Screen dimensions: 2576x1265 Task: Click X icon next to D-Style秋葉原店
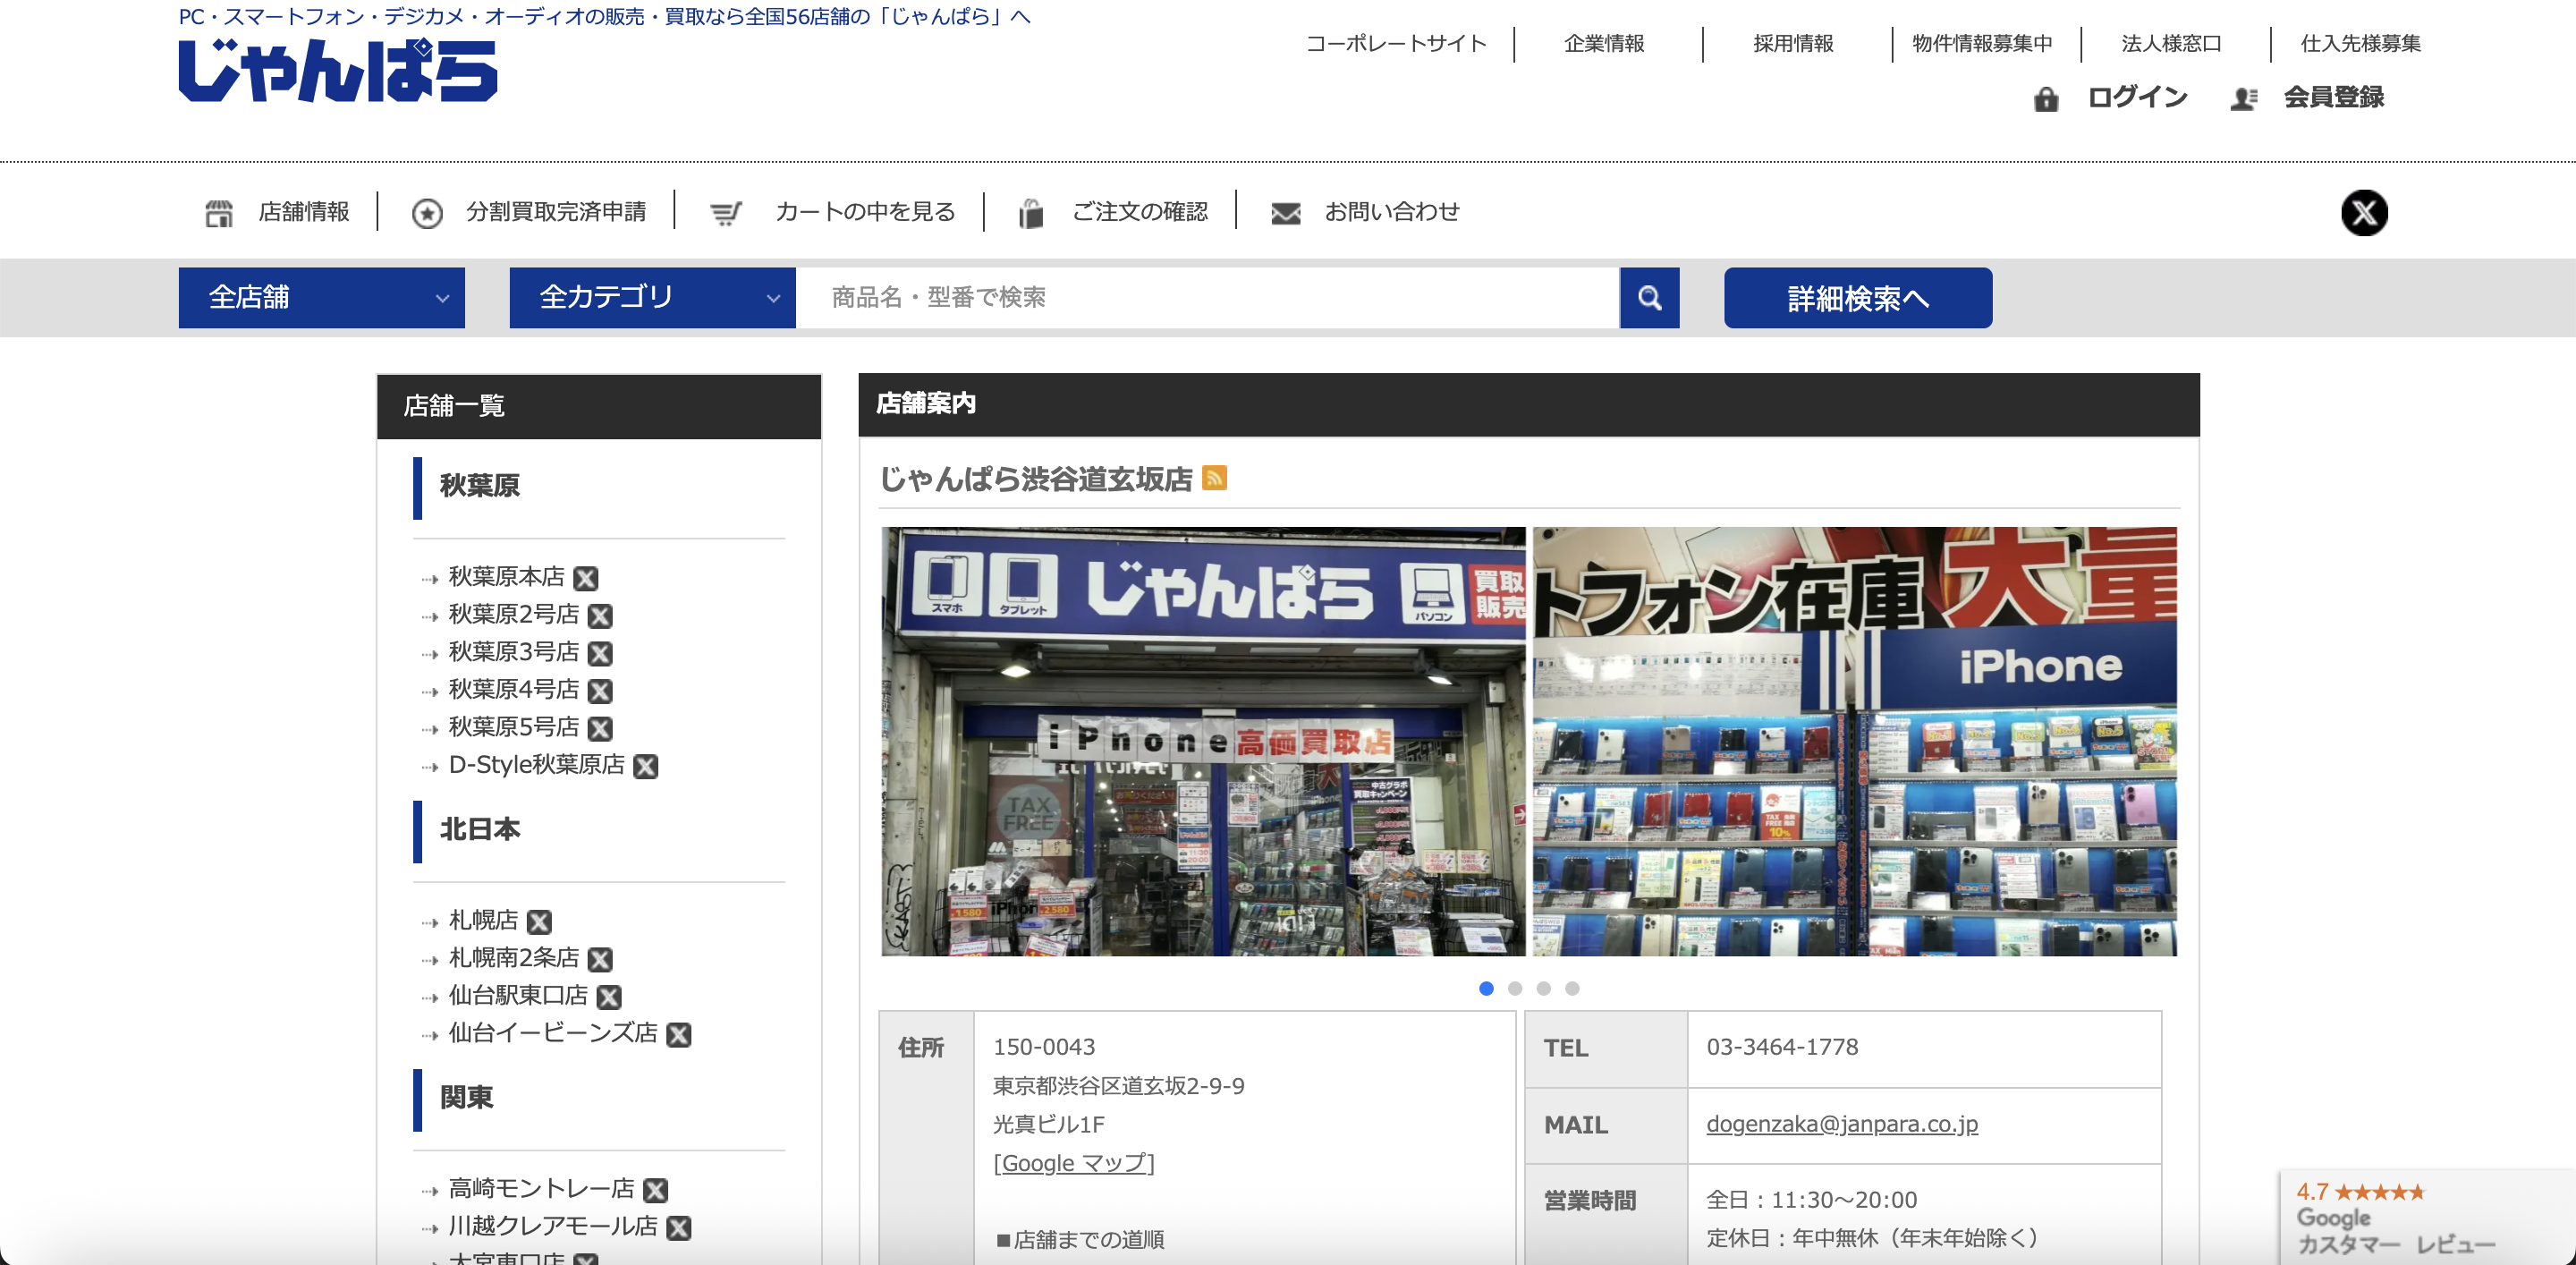pos(646,767)
